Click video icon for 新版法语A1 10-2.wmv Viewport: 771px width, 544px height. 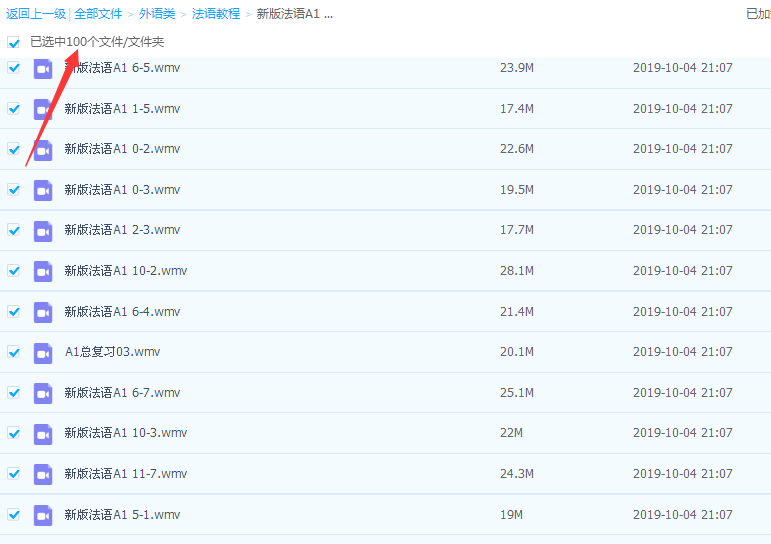point(43,271)
